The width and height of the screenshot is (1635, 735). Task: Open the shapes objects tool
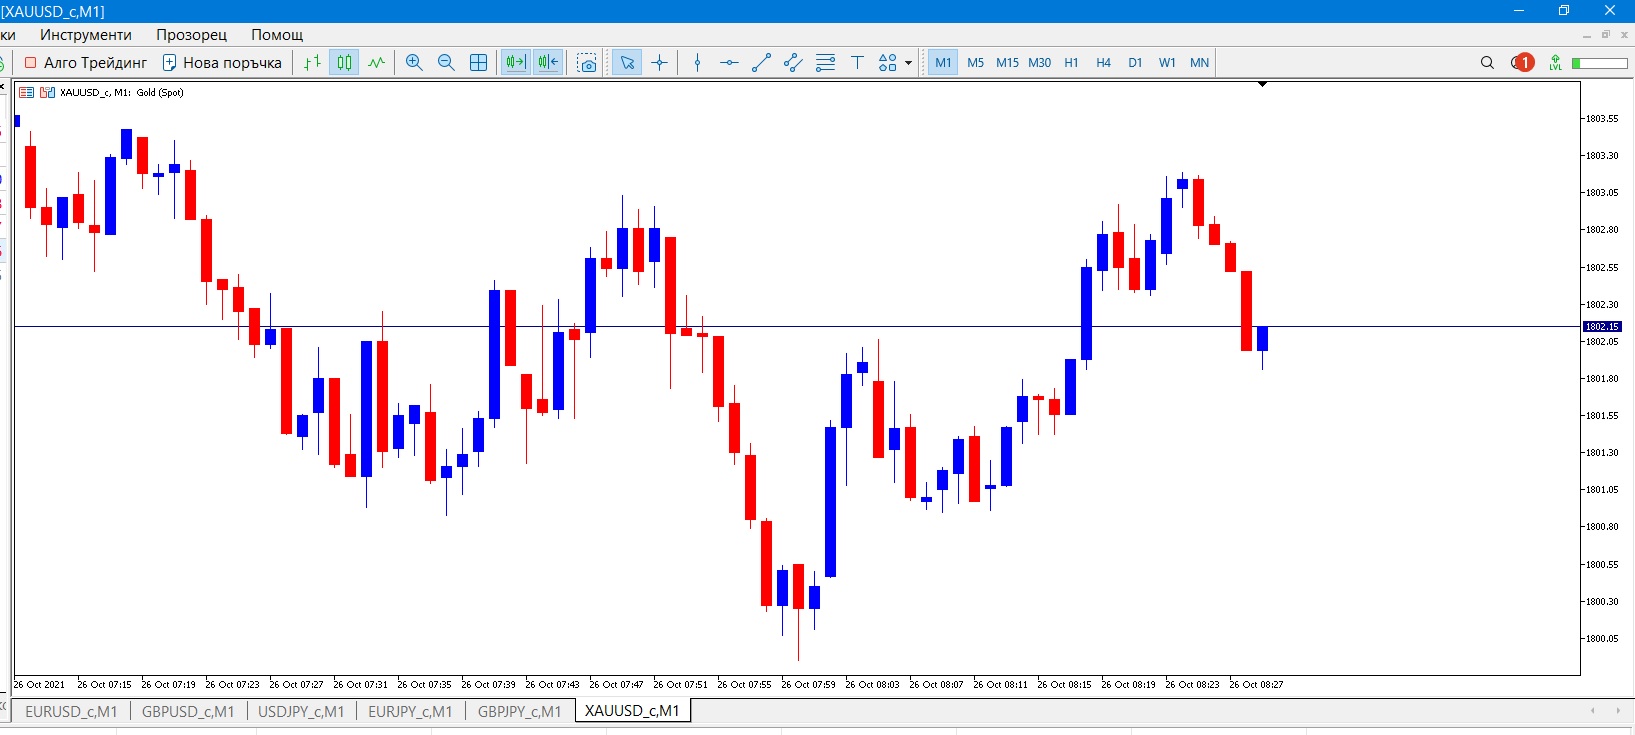point(887,62)
